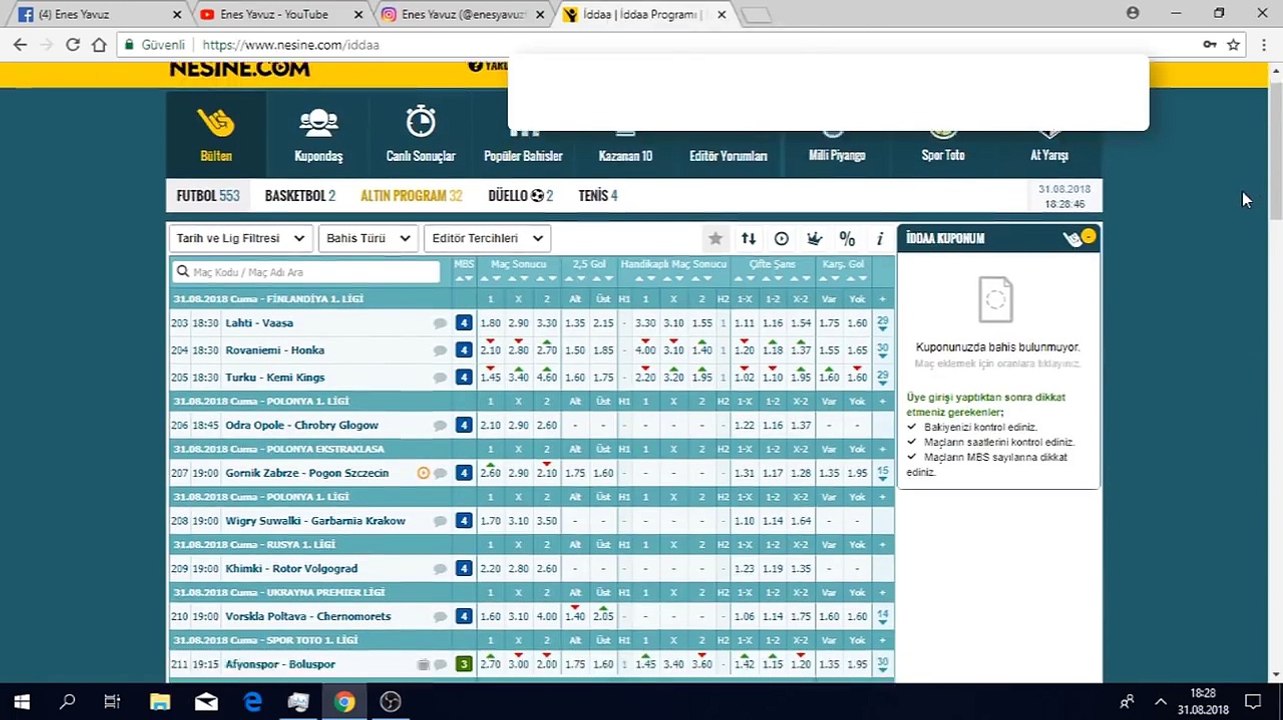
Task: Open the Mail app from the taskbar
Action: [206, 702]
